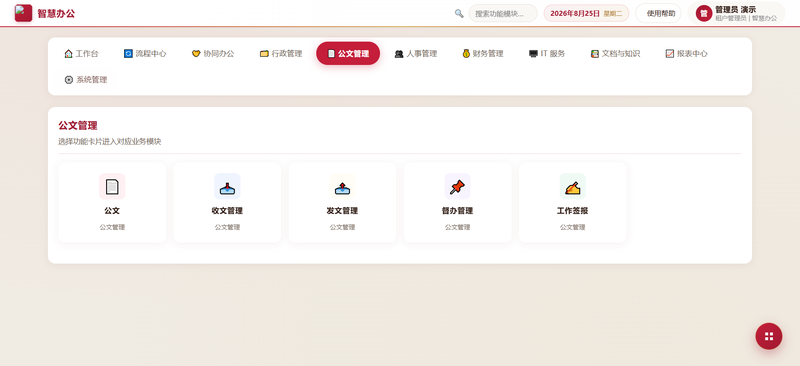Click the 公文 card title
This screenshot has width=800, height=366.
[112, 211]
